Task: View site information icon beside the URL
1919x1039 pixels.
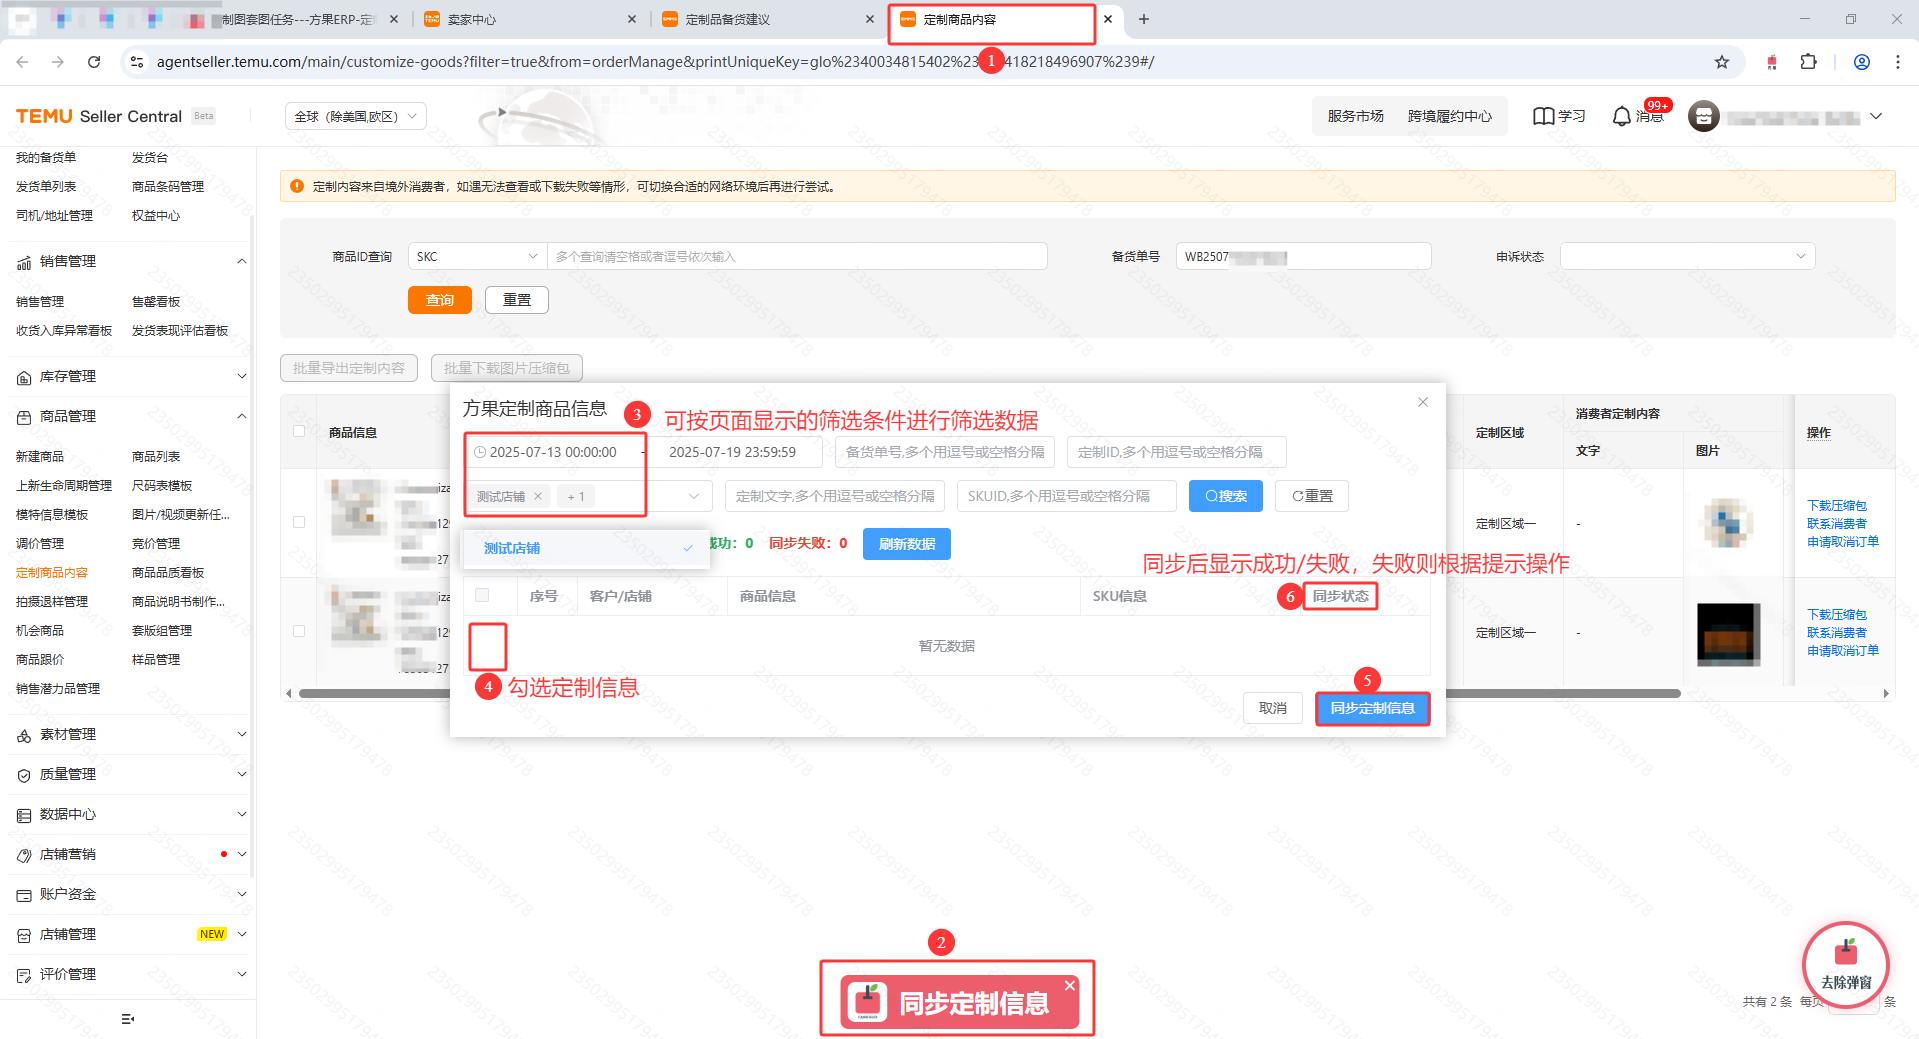Action: tap(137, 62)
